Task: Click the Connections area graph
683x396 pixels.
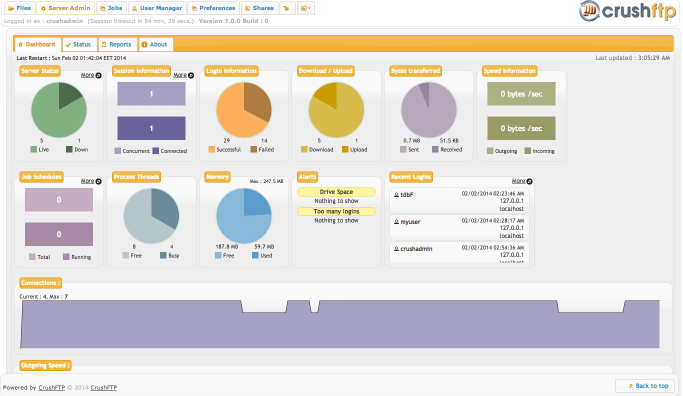Action: pos(340,324)
